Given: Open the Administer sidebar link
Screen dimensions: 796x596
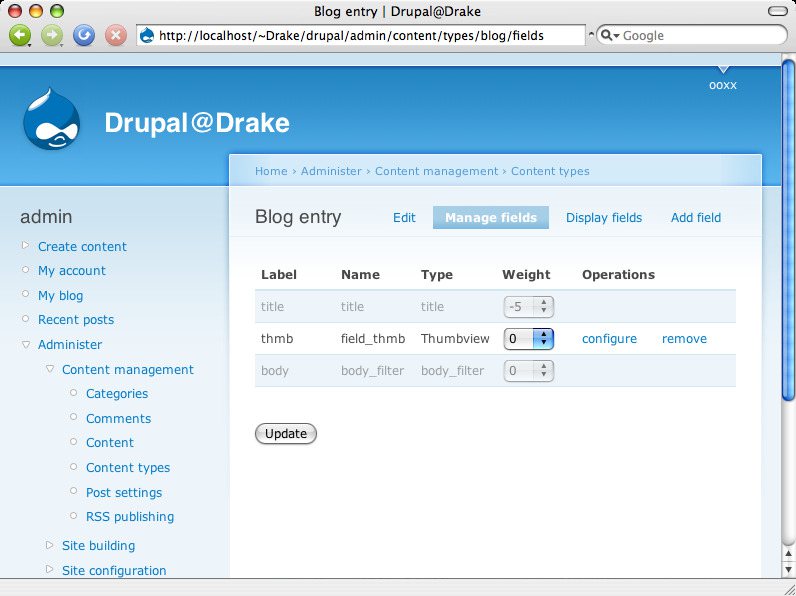Looking at the screenshot, I should coord(70,345).
